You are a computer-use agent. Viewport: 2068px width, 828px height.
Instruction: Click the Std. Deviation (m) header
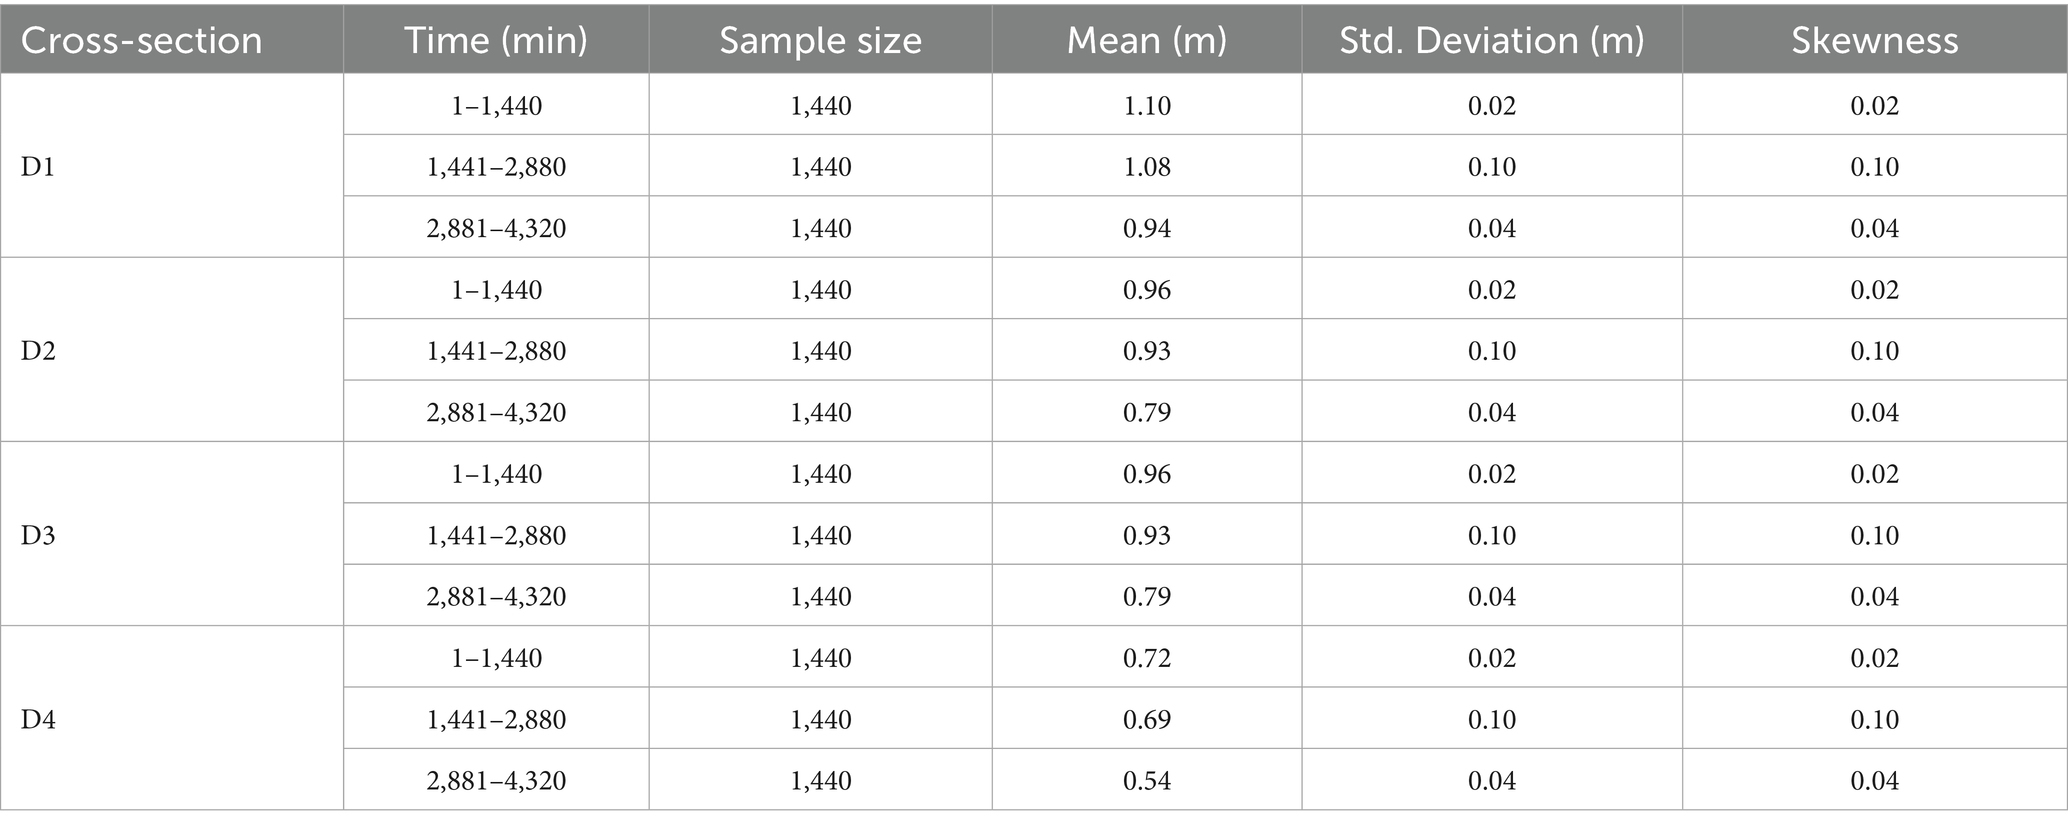click(x=1491, y=40)
